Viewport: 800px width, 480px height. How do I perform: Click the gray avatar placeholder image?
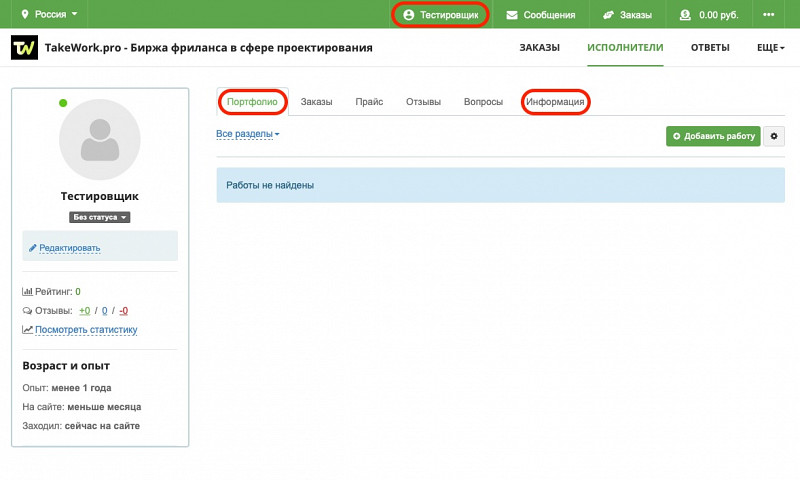coord(100,139)
